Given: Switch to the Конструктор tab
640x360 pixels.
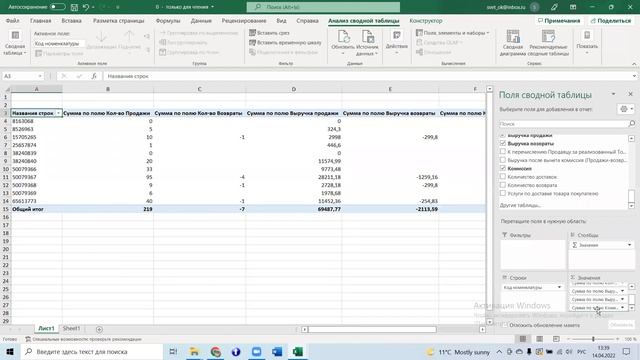Looking at the screenshot, I should 426,20.
